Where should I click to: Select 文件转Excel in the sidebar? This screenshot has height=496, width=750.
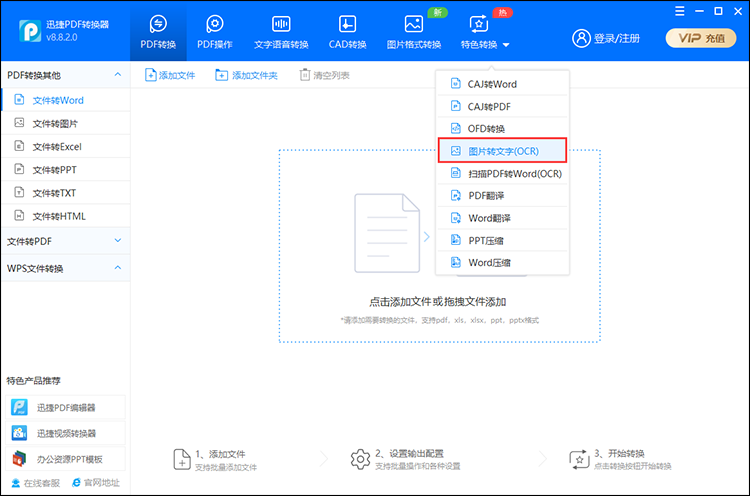point(65,146)
